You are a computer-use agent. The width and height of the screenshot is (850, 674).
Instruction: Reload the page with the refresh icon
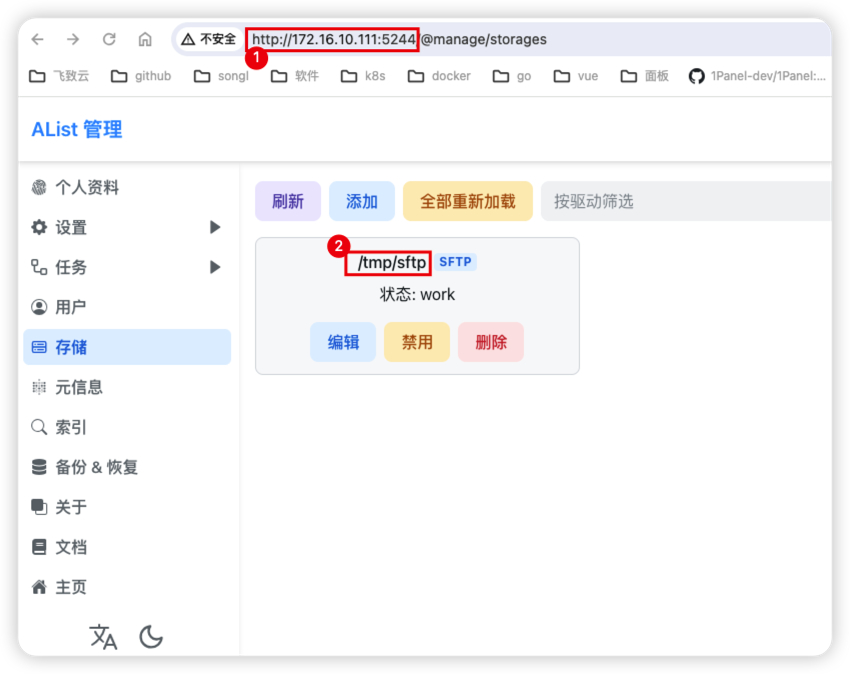[x=109, y=39]
